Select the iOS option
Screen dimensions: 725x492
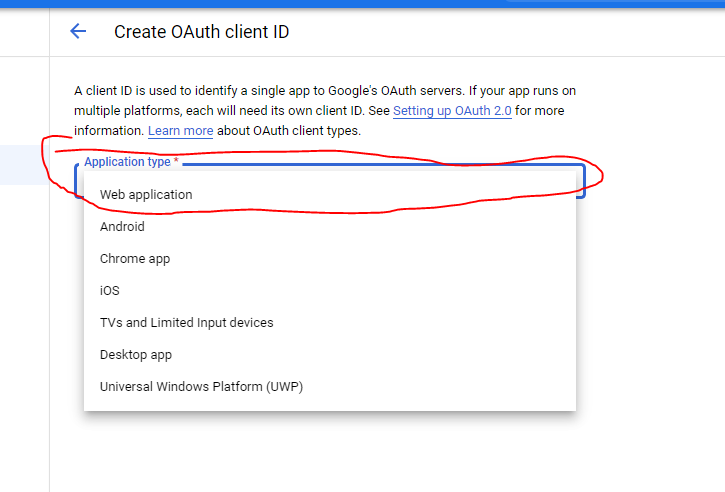(x=109, y=290)
